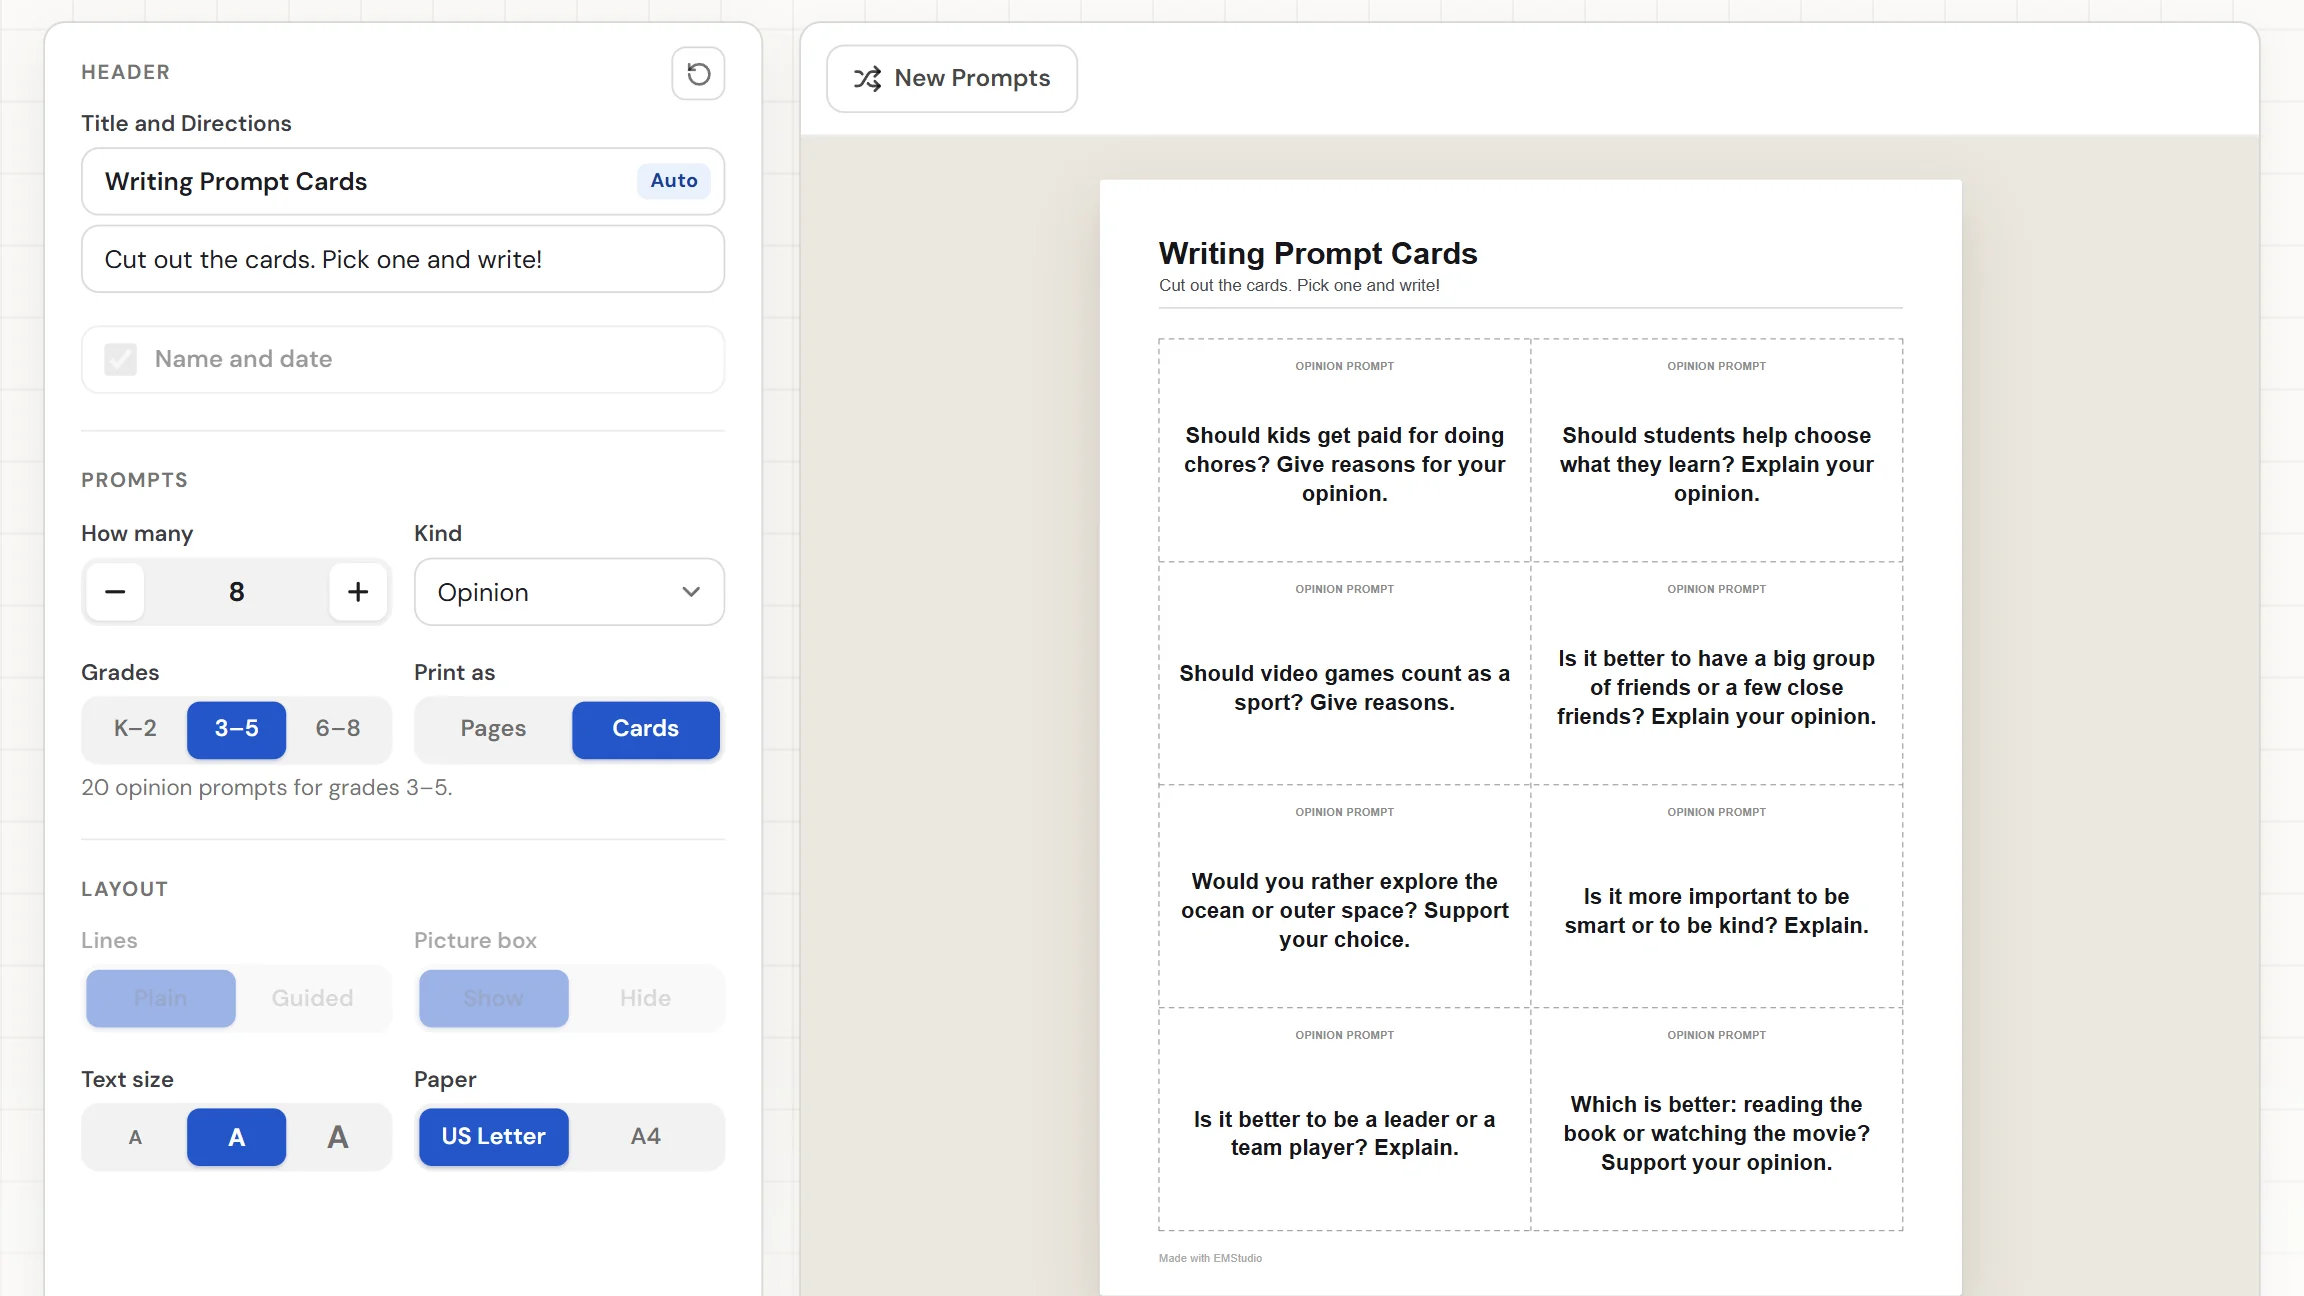The width and height of the screenshot is (2304, 1296).
Task: Click 'Made with EMStudio' footer text
Action: [1210, 1259]
